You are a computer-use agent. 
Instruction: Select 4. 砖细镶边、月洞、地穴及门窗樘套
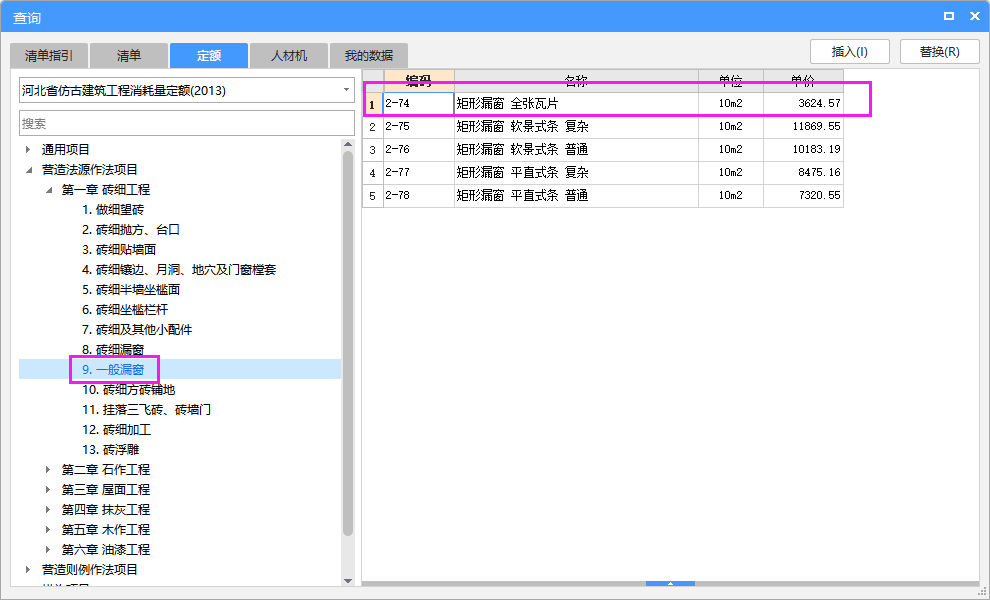point(179,270)
